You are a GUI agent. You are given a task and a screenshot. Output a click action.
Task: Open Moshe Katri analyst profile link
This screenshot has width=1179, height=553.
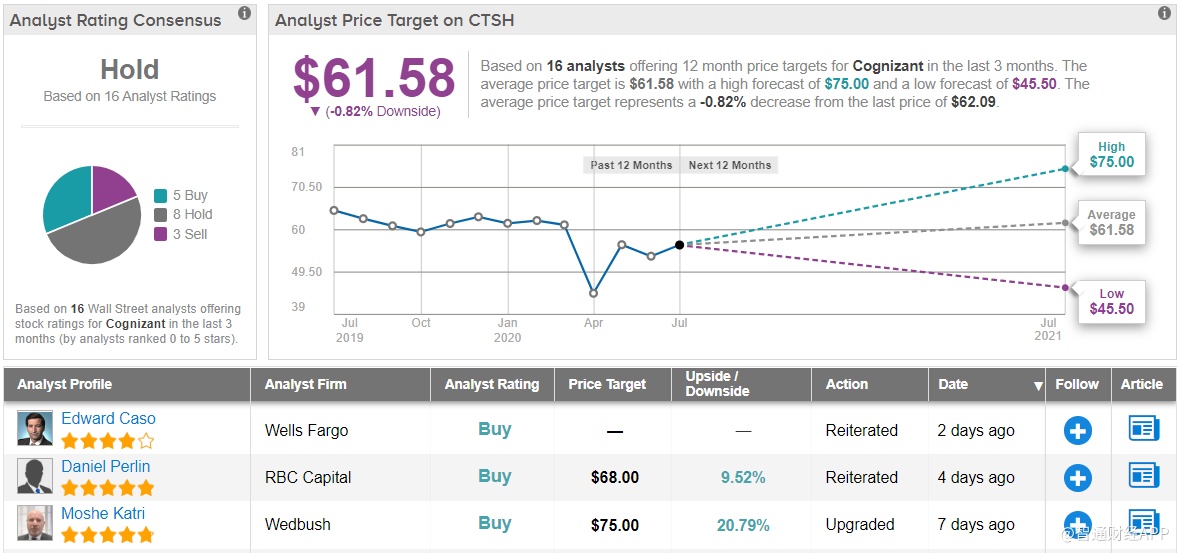pyautogui.click(x=103, y=513)
